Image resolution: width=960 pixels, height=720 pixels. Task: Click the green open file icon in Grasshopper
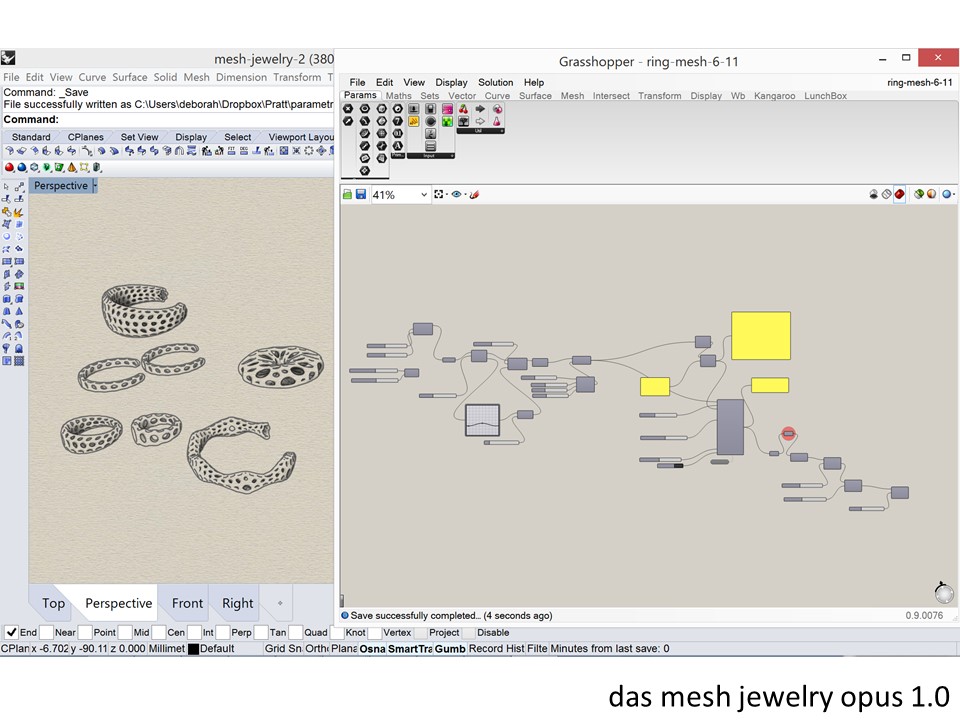(x=348, y=194)
